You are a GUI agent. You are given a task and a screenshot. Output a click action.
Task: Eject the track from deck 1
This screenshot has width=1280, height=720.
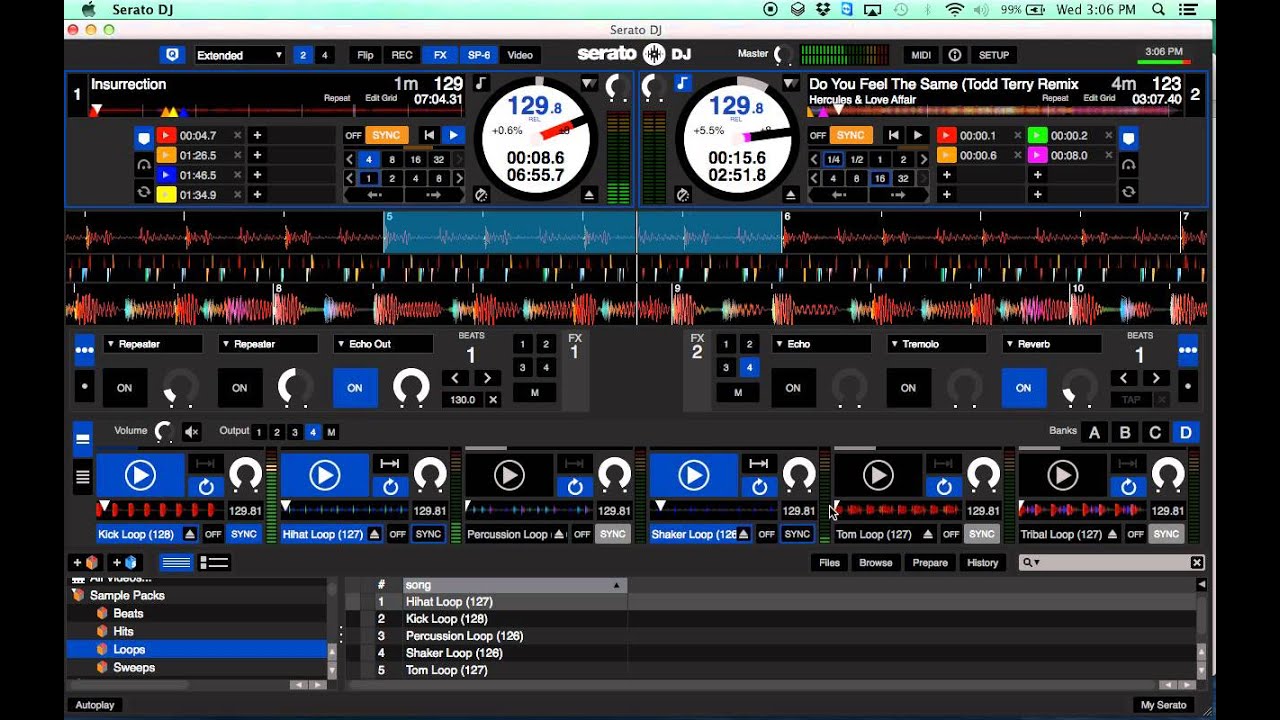[x=589, y=195]
